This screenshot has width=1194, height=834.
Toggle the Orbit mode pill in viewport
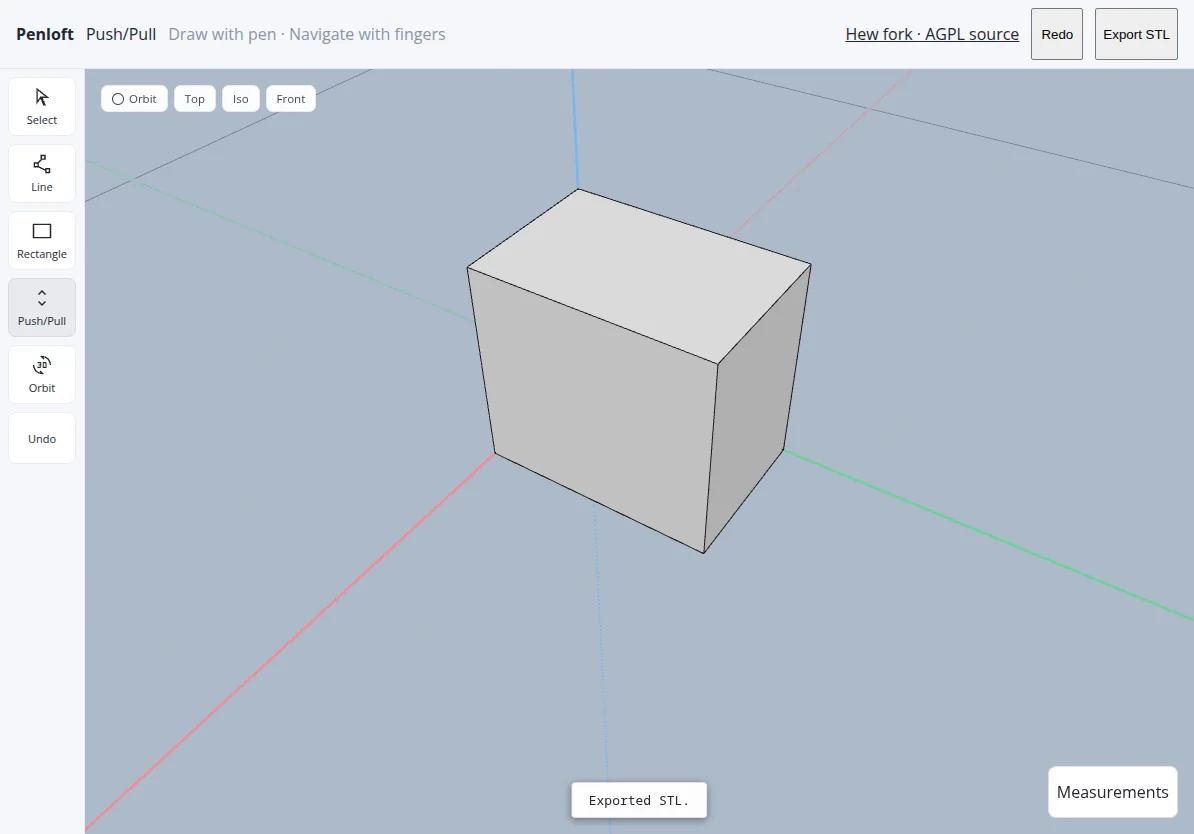(134, 99)
